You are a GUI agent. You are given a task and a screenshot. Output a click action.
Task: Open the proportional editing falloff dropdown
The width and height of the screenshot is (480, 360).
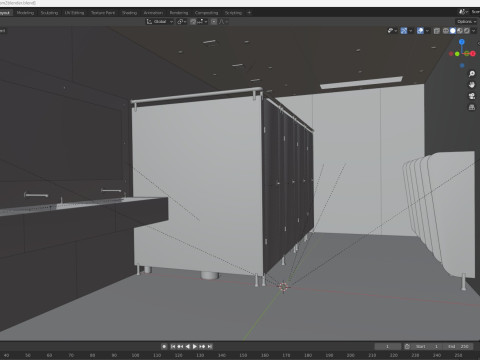(x=223, y=22)
